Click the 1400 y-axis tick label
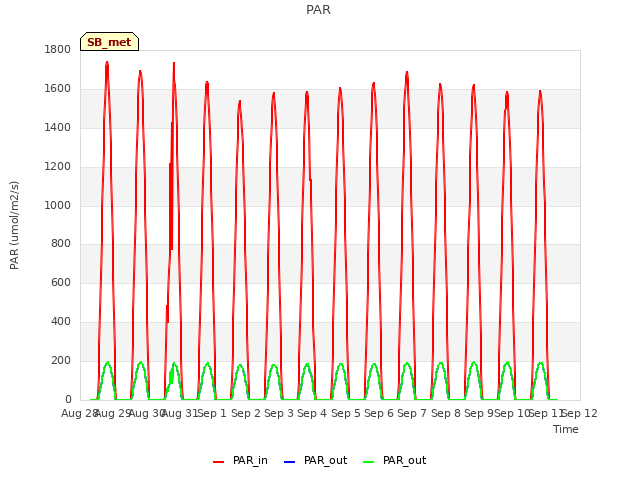 (x=58, y=128)
